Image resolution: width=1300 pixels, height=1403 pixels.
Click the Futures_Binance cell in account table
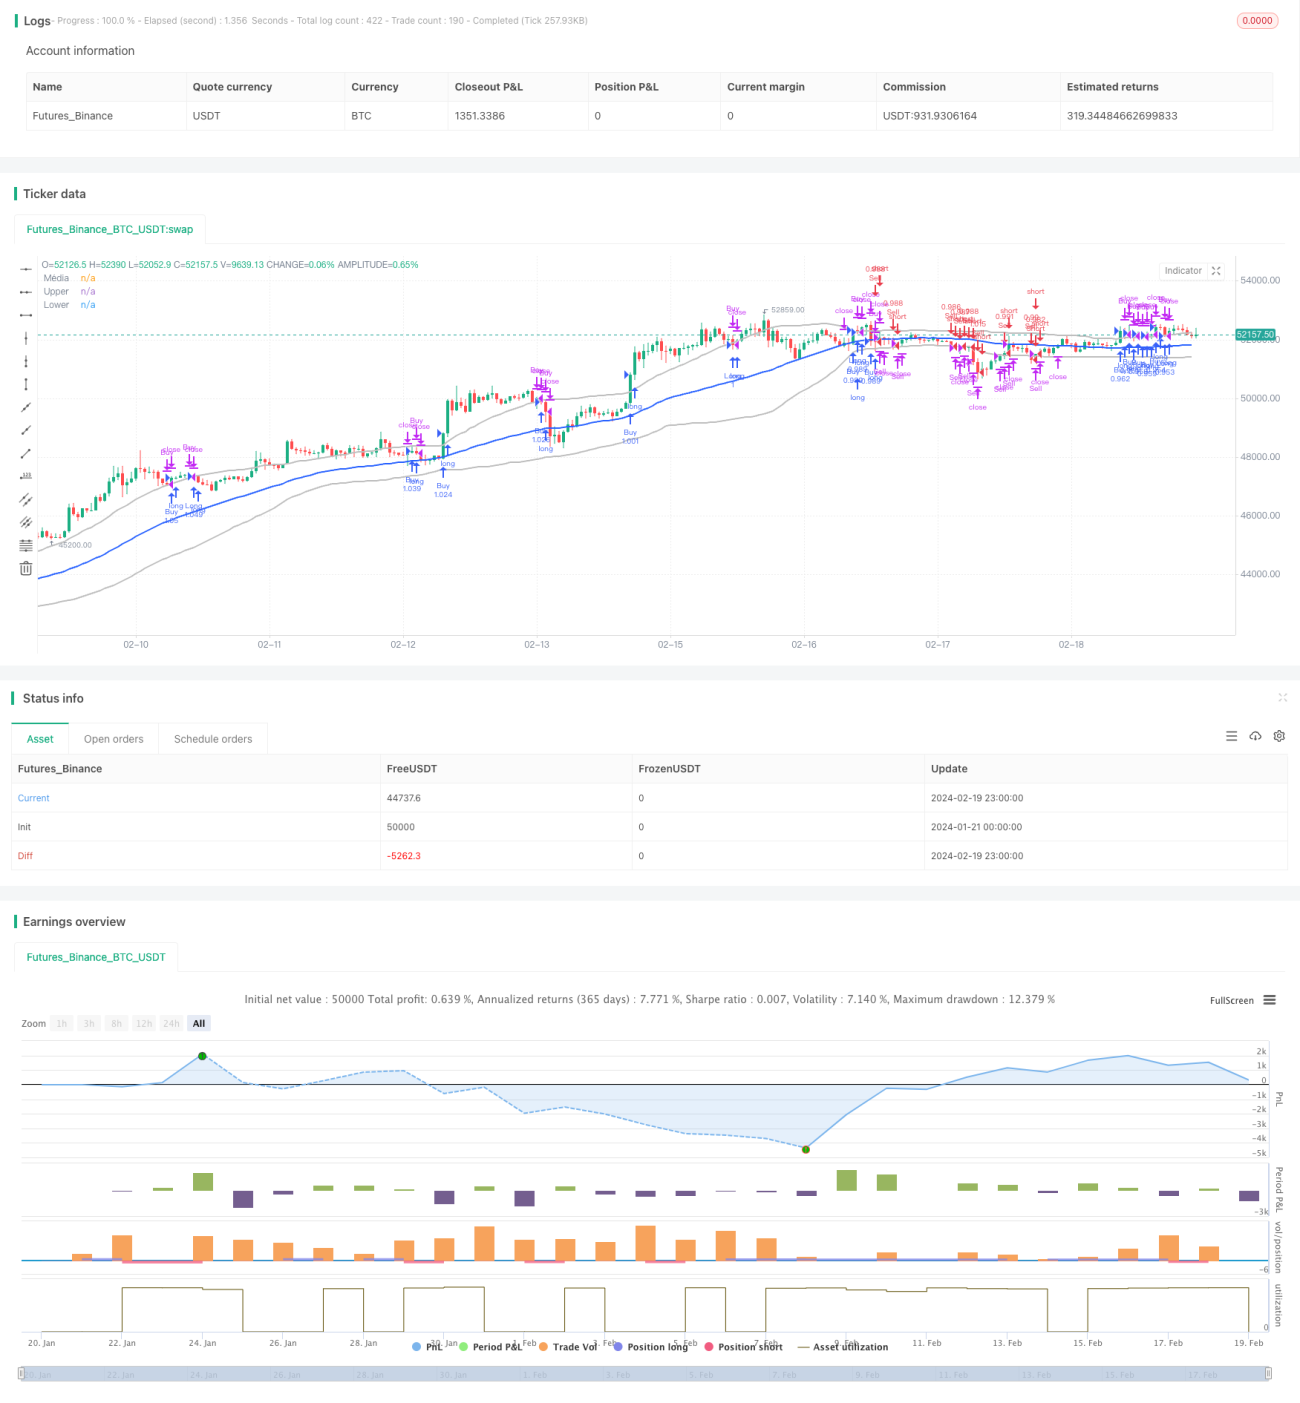73,116
